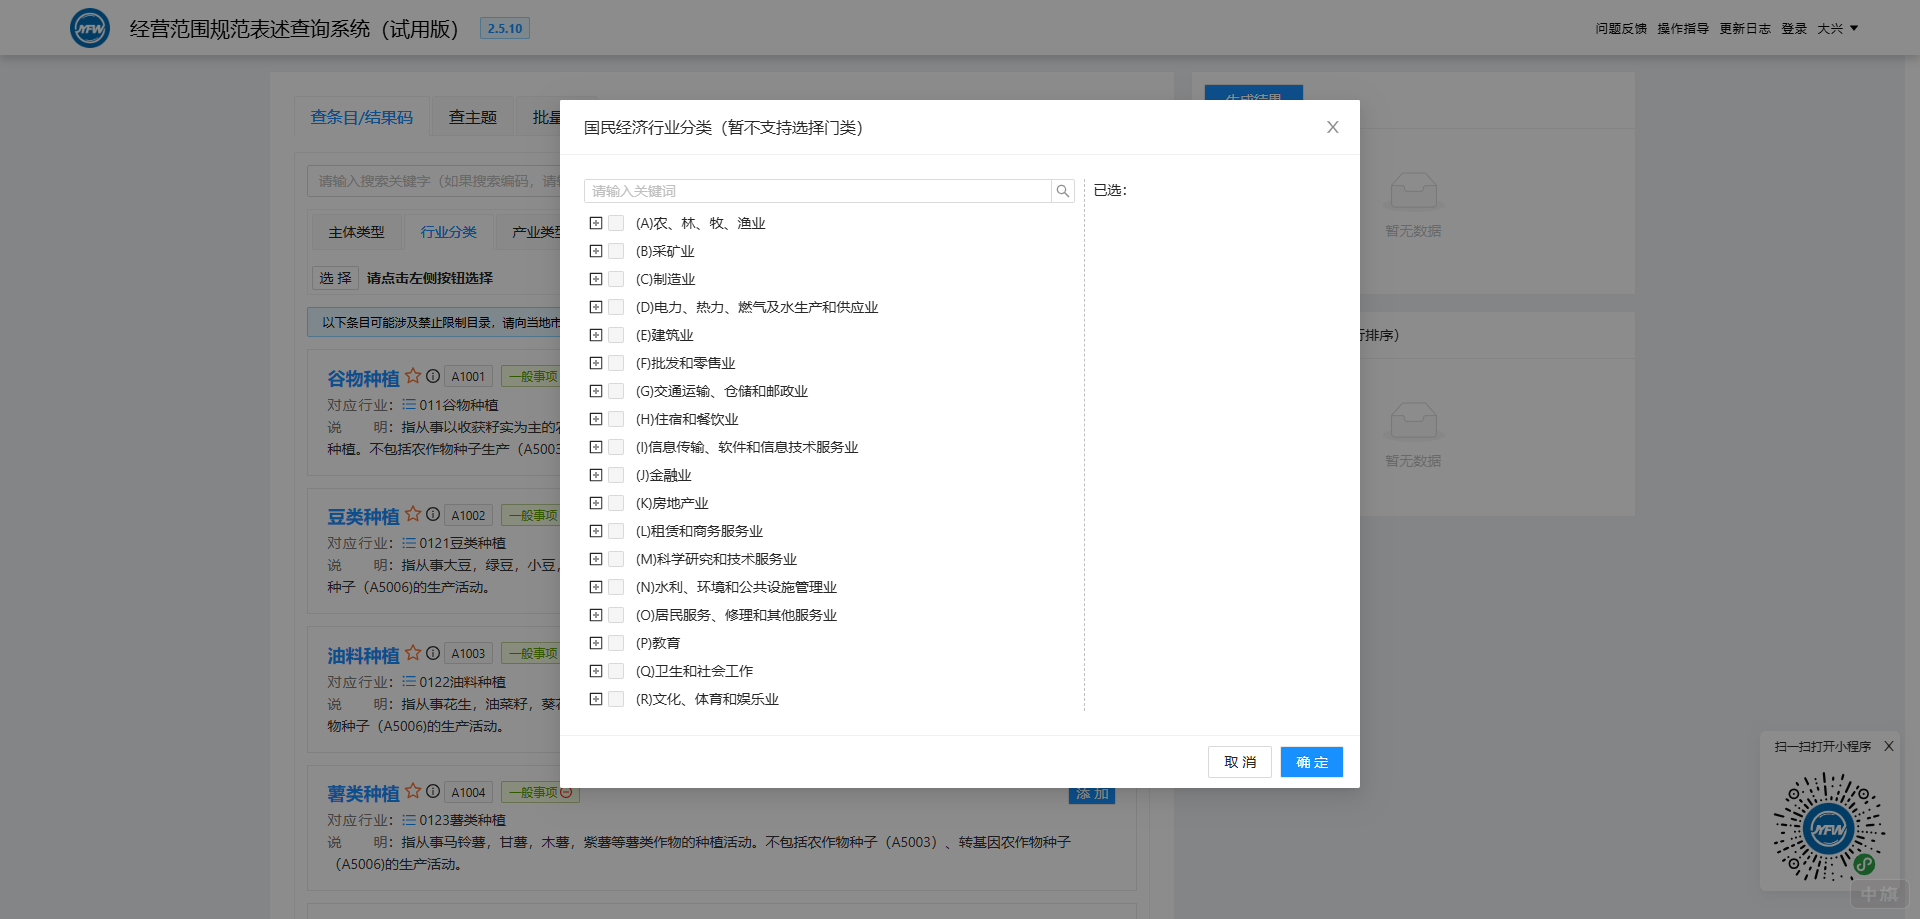
Task: Click the star icon next to 豆类种植
Action: tap(414, 514)
